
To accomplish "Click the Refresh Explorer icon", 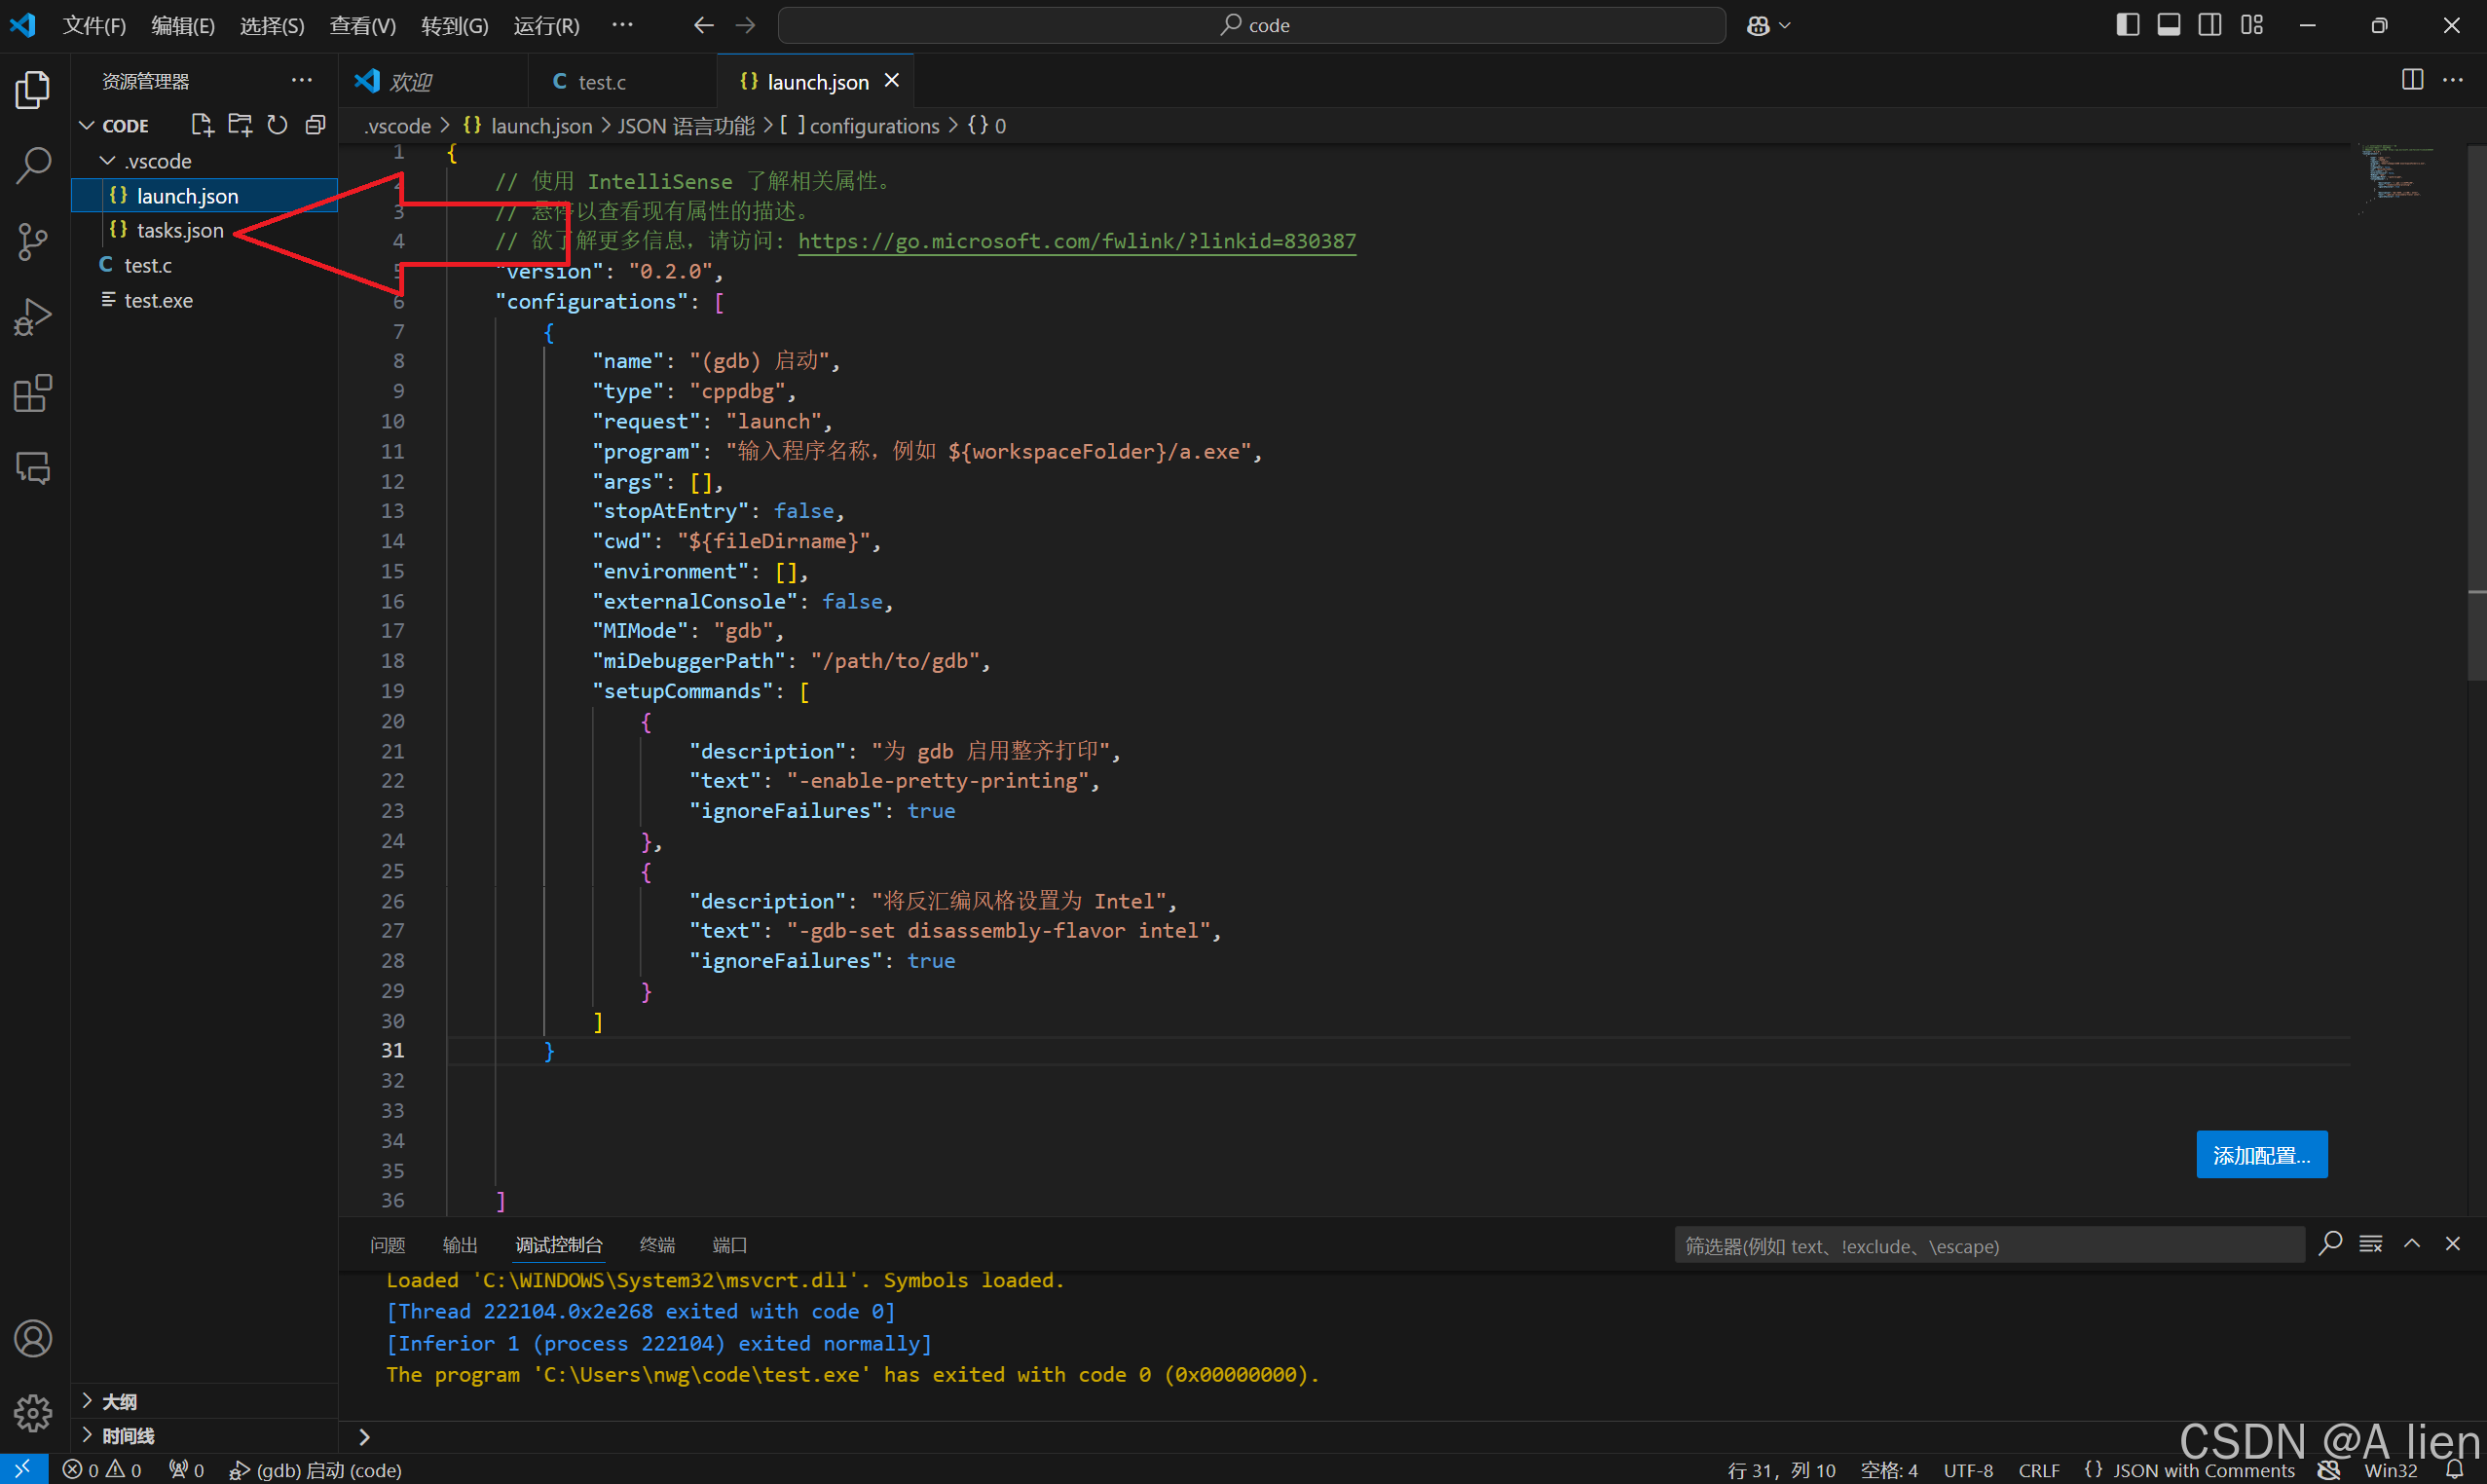I will pyautogui.click(x=277, y=125).
